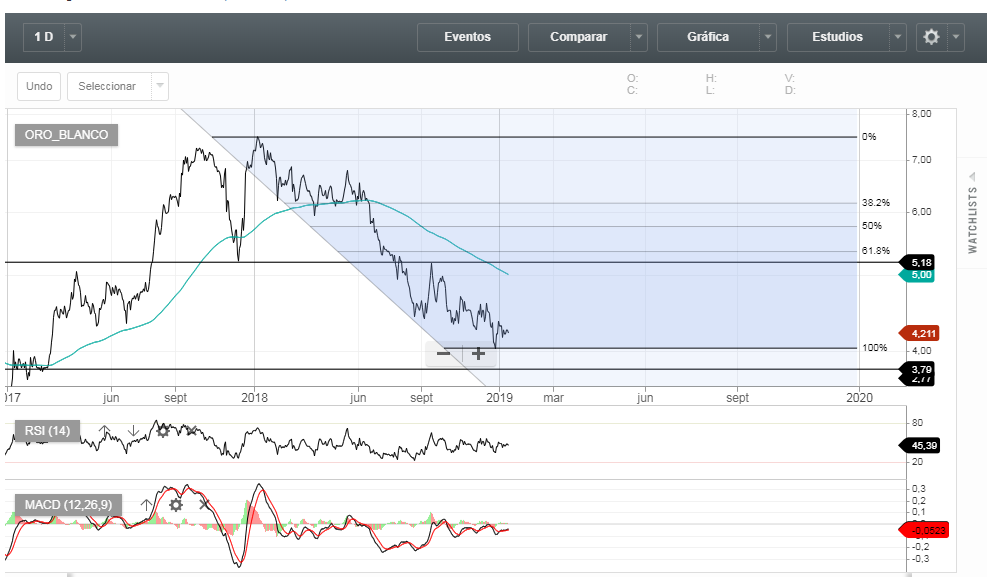Close the MACD study panel
This screenshot has height=577, width=989.
(x=205, y=505)
